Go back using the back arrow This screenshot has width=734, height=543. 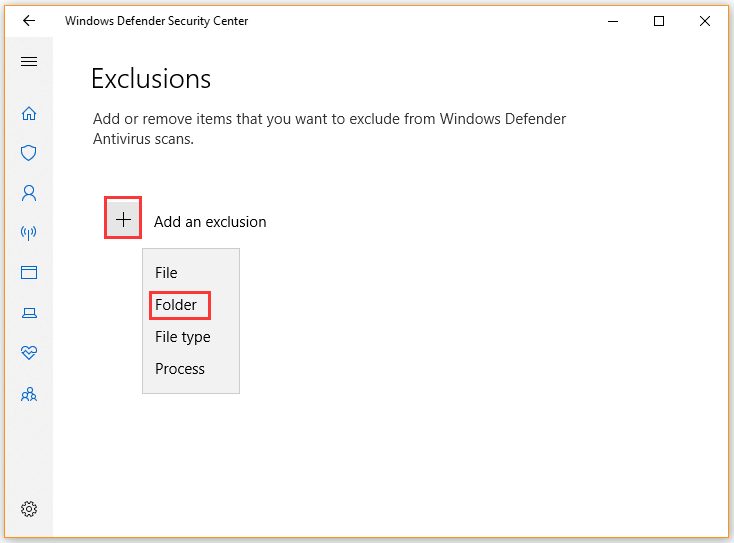29,21
